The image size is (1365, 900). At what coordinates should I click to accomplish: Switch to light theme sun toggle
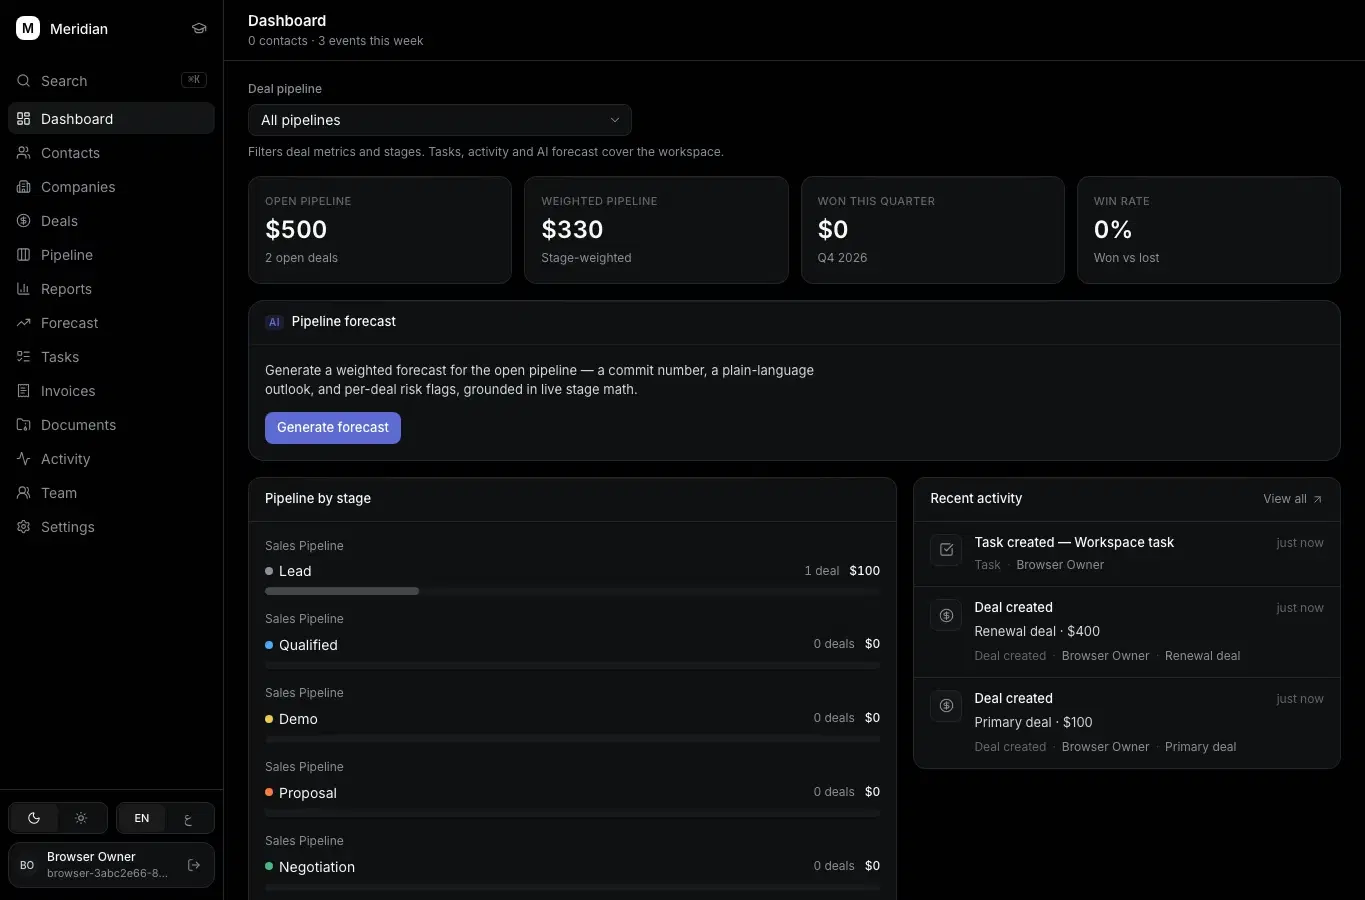(81, 818)
